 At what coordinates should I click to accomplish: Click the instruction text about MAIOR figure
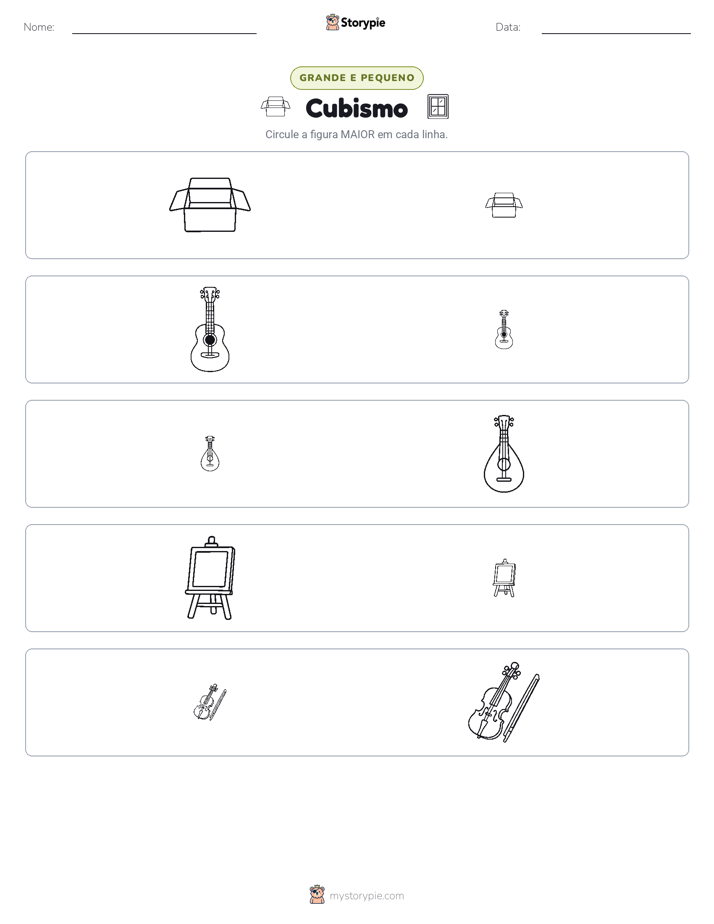356,134
